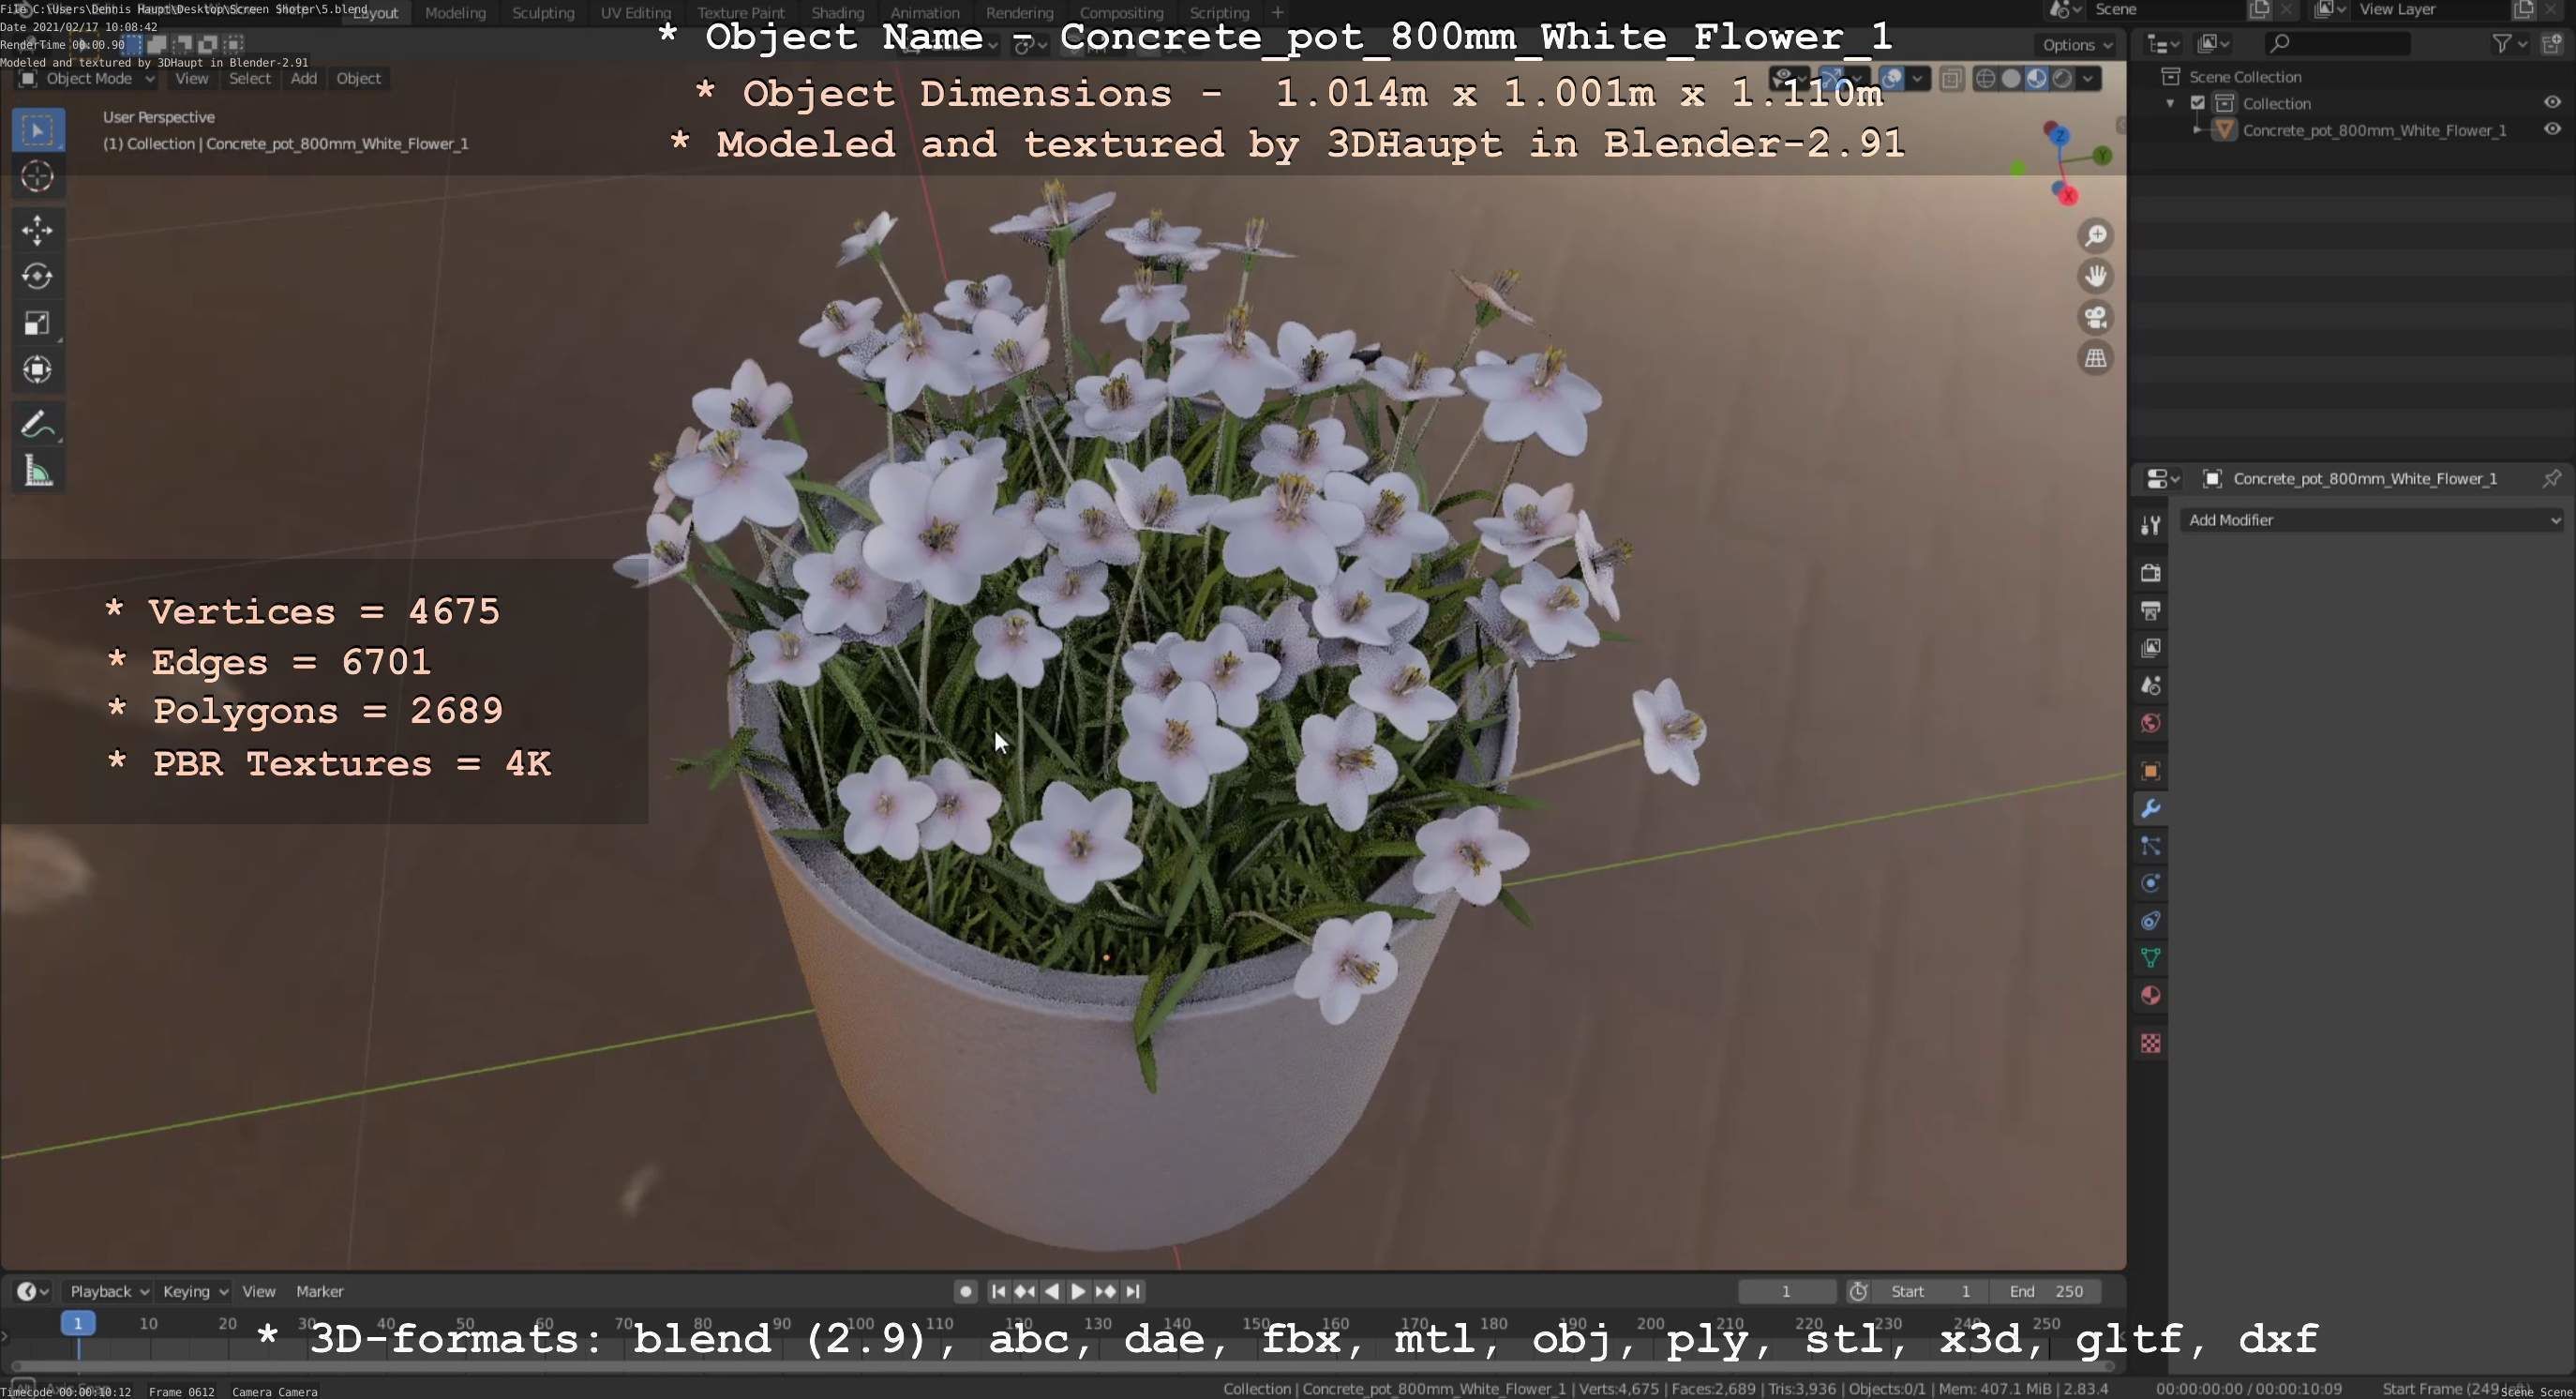Collapse the Collection tree arrow
Image resolution: width=2576 pixels, height=1399 pixels.
(x=2170, y=103)
